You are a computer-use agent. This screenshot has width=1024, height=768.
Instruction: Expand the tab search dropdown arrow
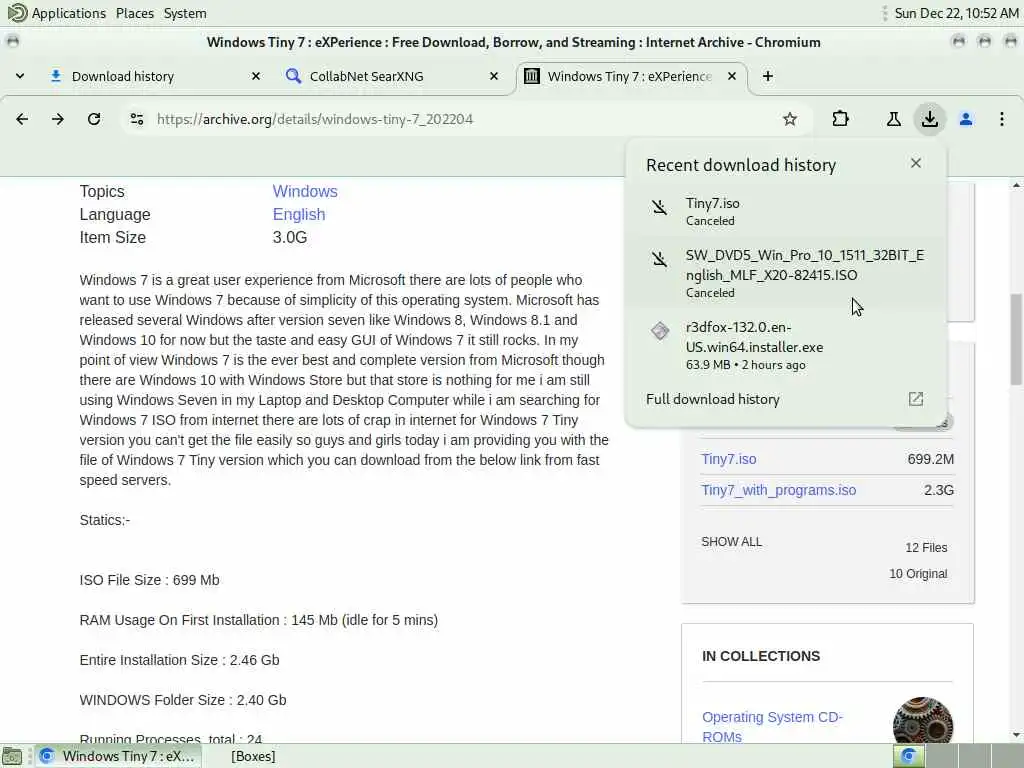click(20, 76)
